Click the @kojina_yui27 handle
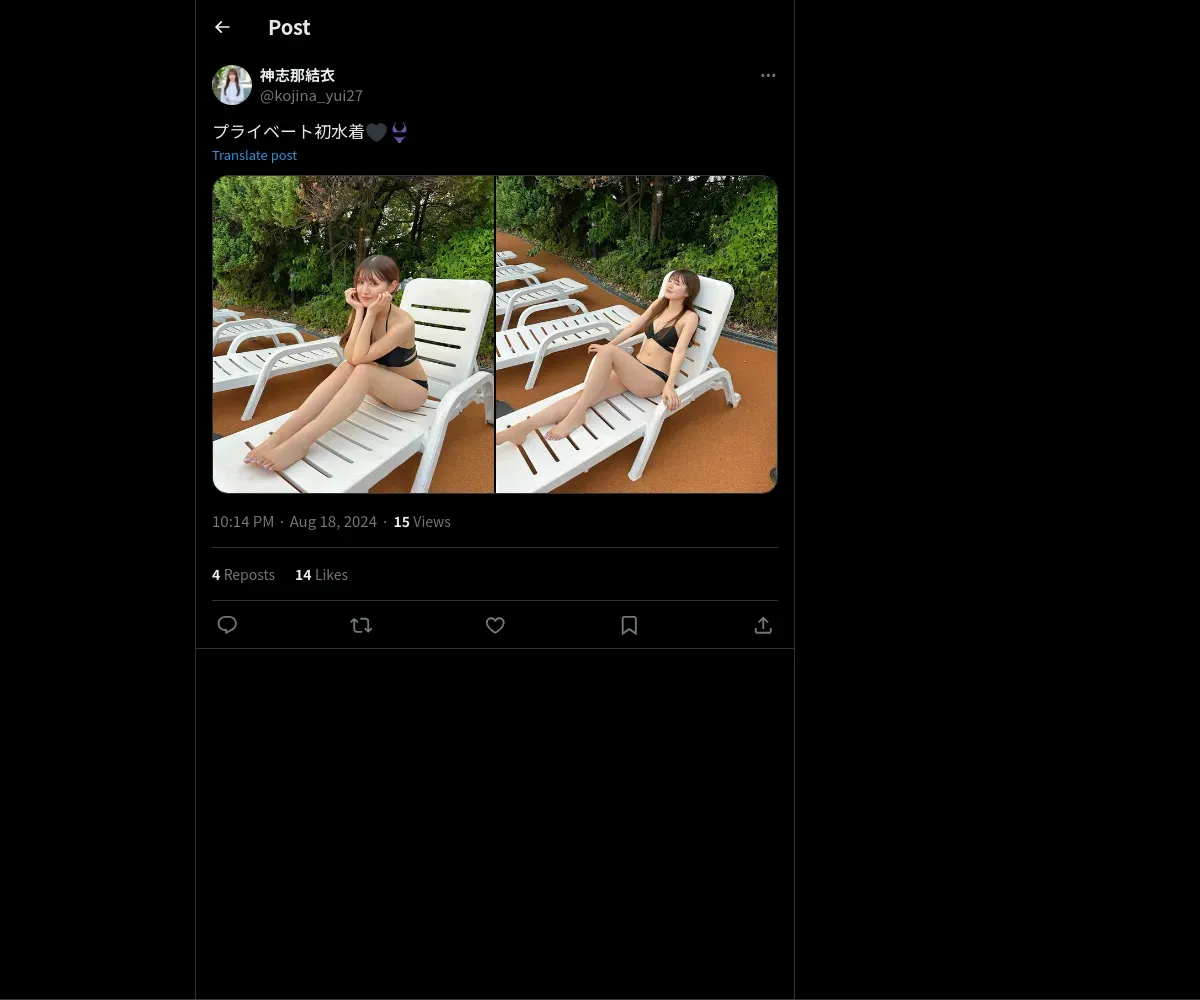This screenshot has width=1200, height=1000. point(311,96)
